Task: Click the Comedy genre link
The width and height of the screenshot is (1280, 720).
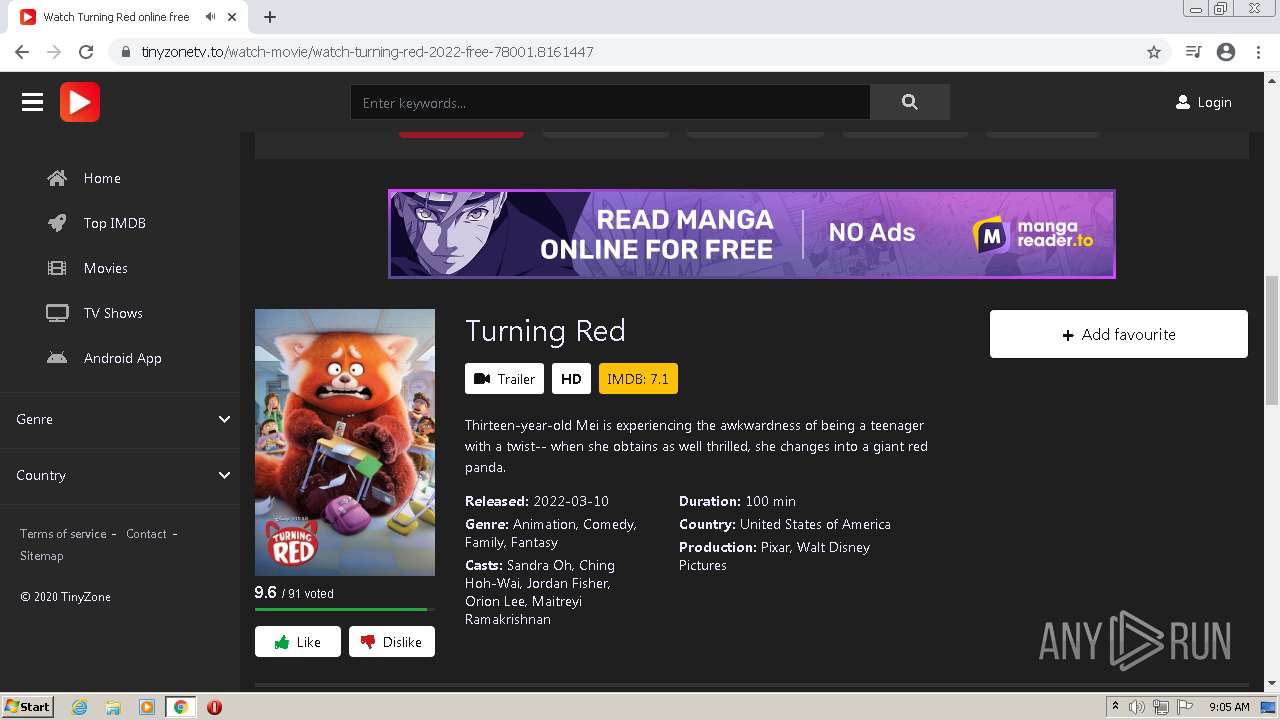Action: pyautogui.click(x=609, y=524)
